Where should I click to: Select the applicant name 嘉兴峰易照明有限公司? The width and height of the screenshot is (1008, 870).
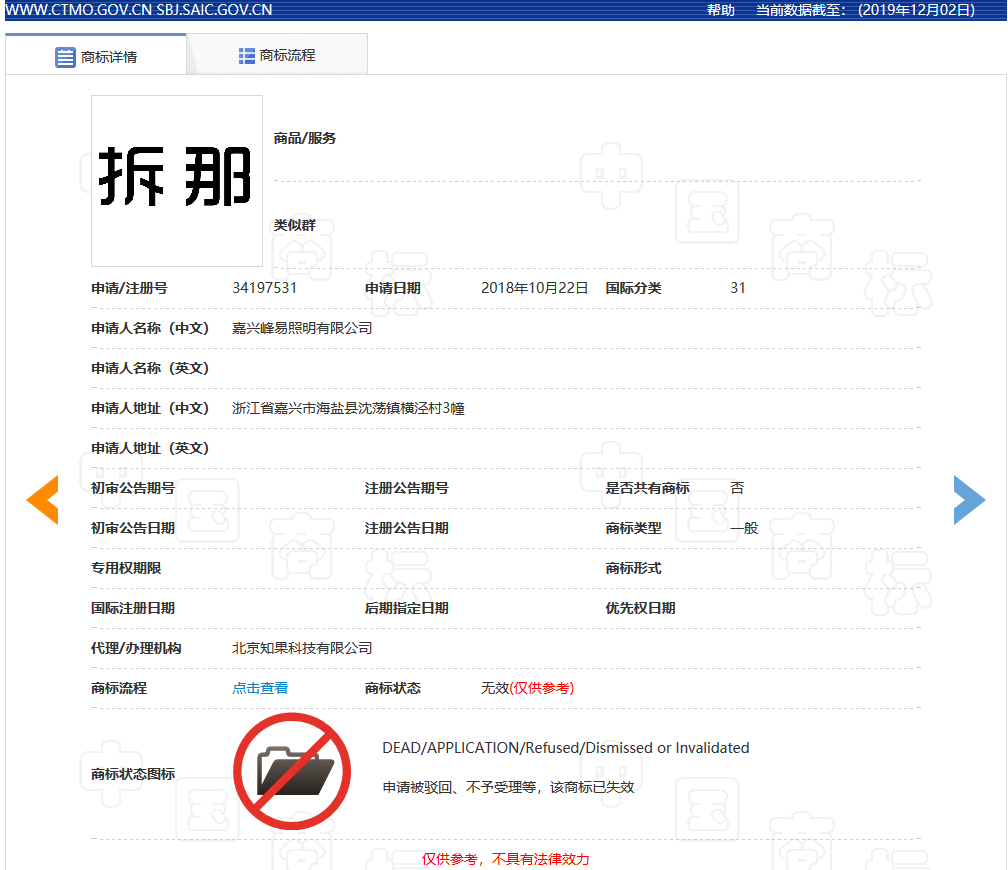tap(300, 328)
